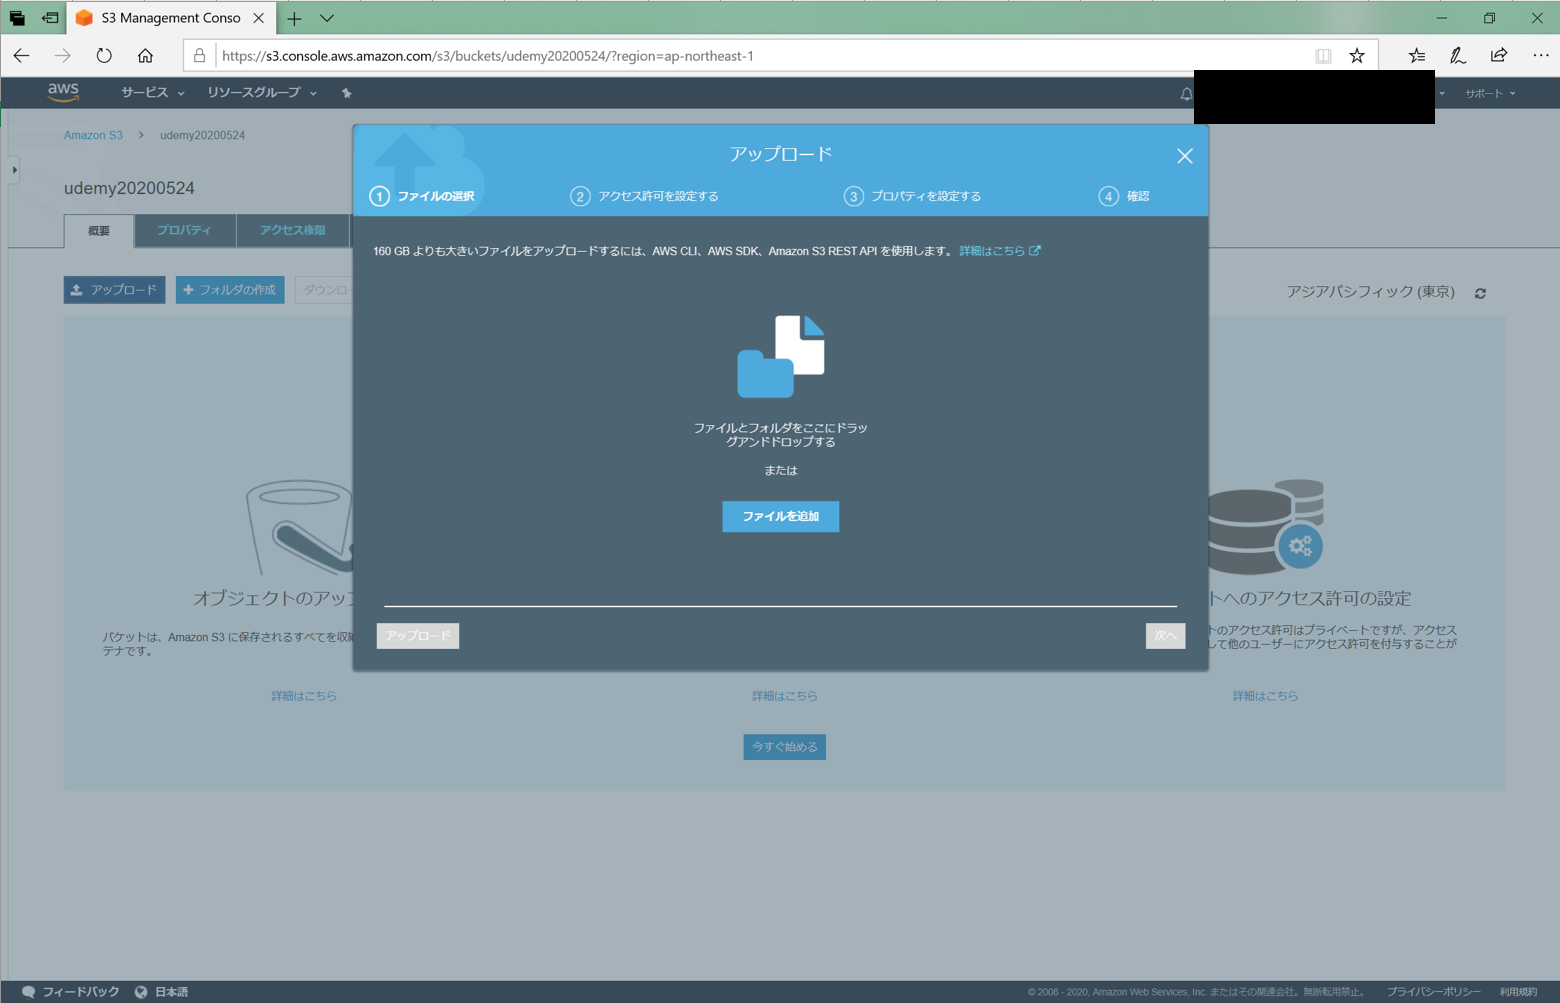Go to the Amazon S3 breadcrumb link
Screen dimensions: 1560x1003
tap(93, 135)
